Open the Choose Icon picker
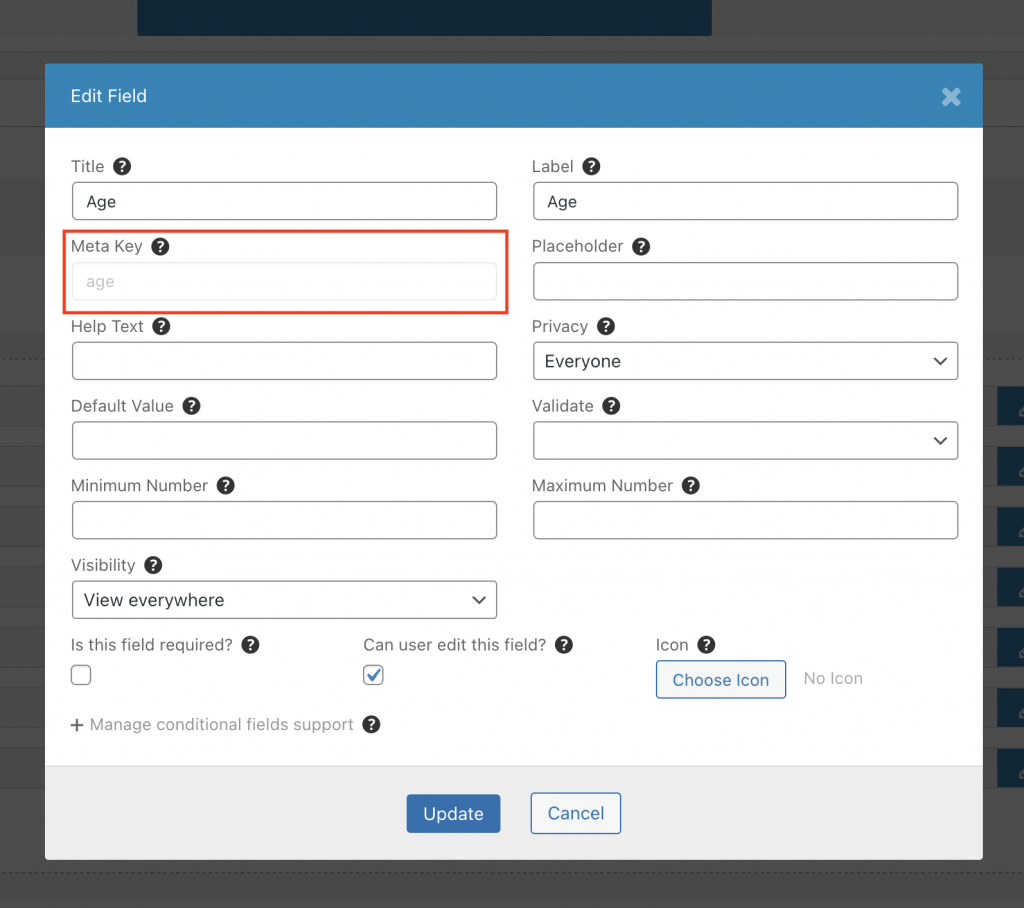Viewport: 1024px width, 908px height. [720, 679]
